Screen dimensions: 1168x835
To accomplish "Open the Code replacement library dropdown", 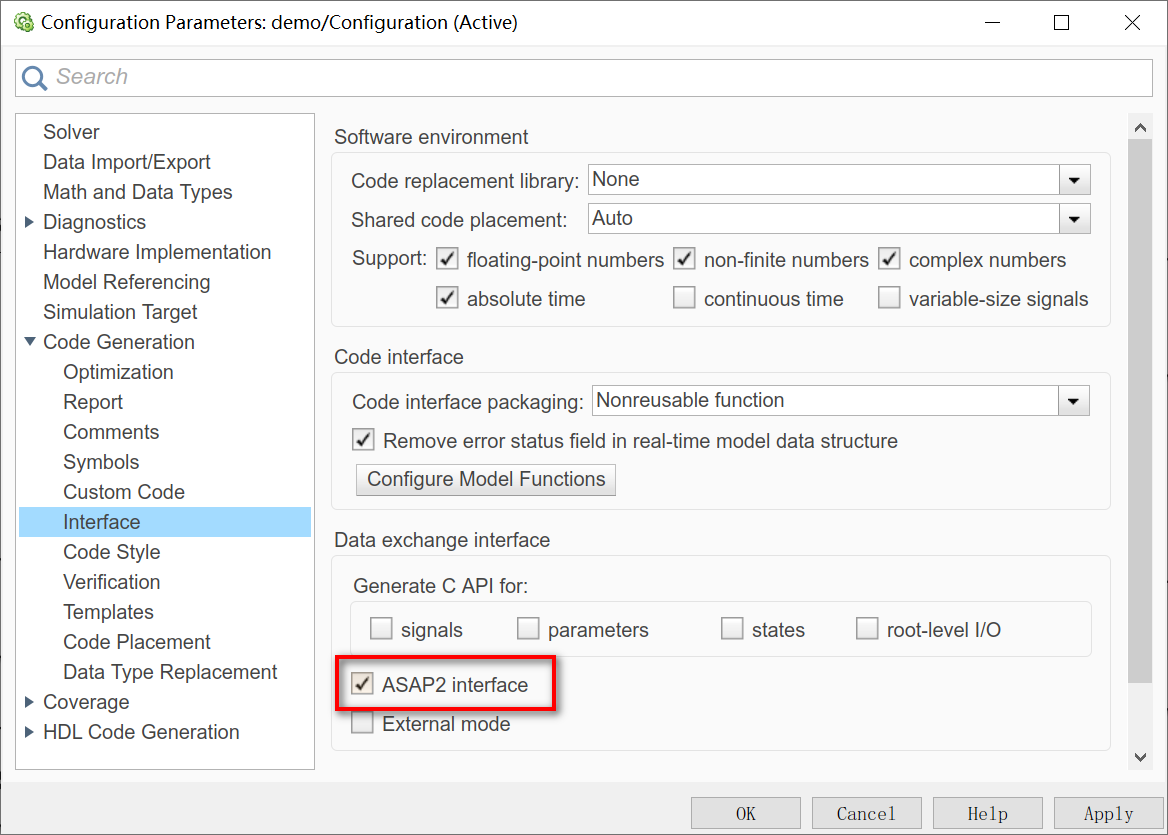I will point(1074,180).
